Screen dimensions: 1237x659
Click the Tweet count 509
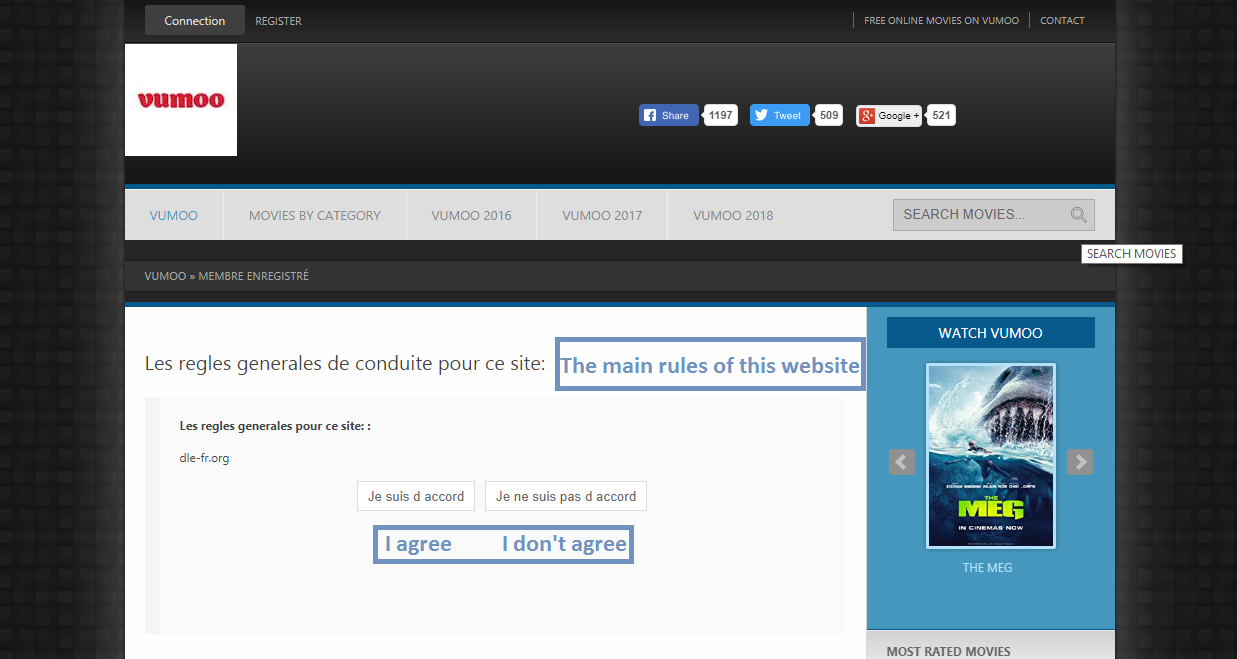click(x=829, y=115)
